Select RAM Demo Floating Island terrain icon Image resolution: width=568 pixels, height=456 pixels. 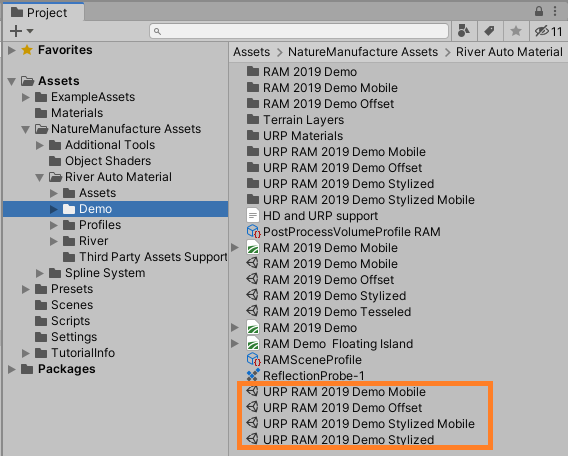click(x=253, y=343)
